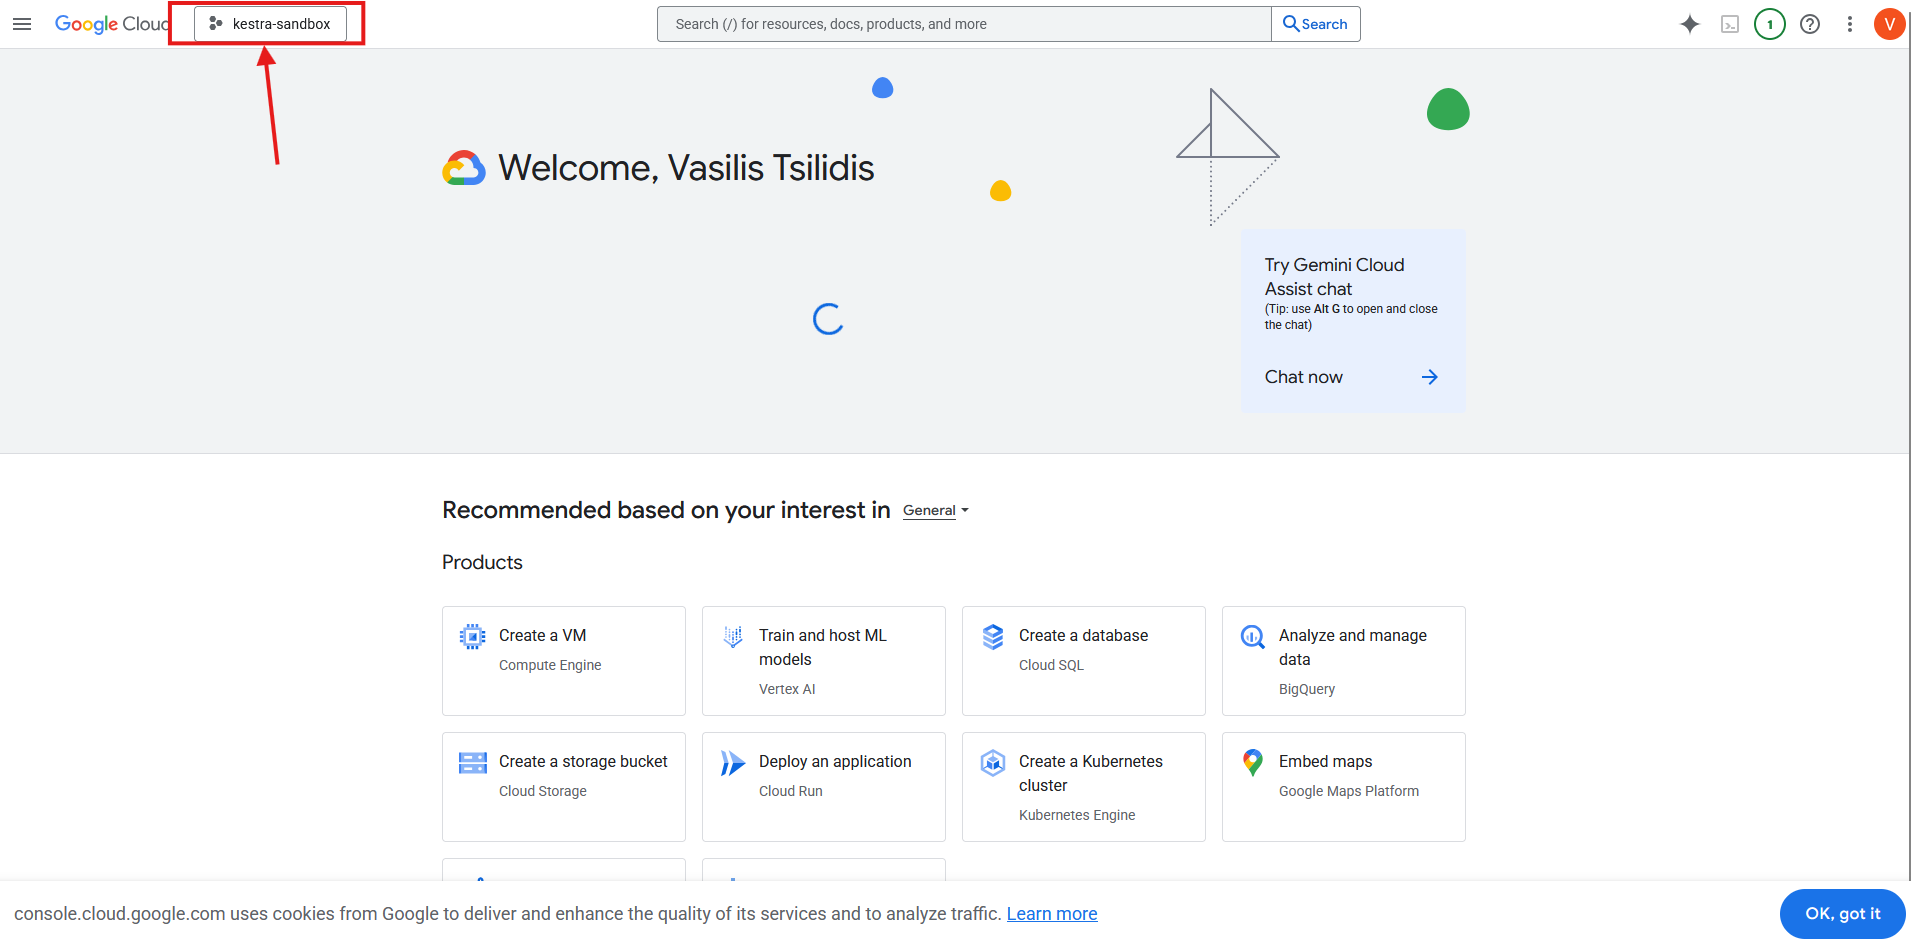Open the main navigation hamburger menu
The height and width of the screenshot is (946, 1911).
22,24
